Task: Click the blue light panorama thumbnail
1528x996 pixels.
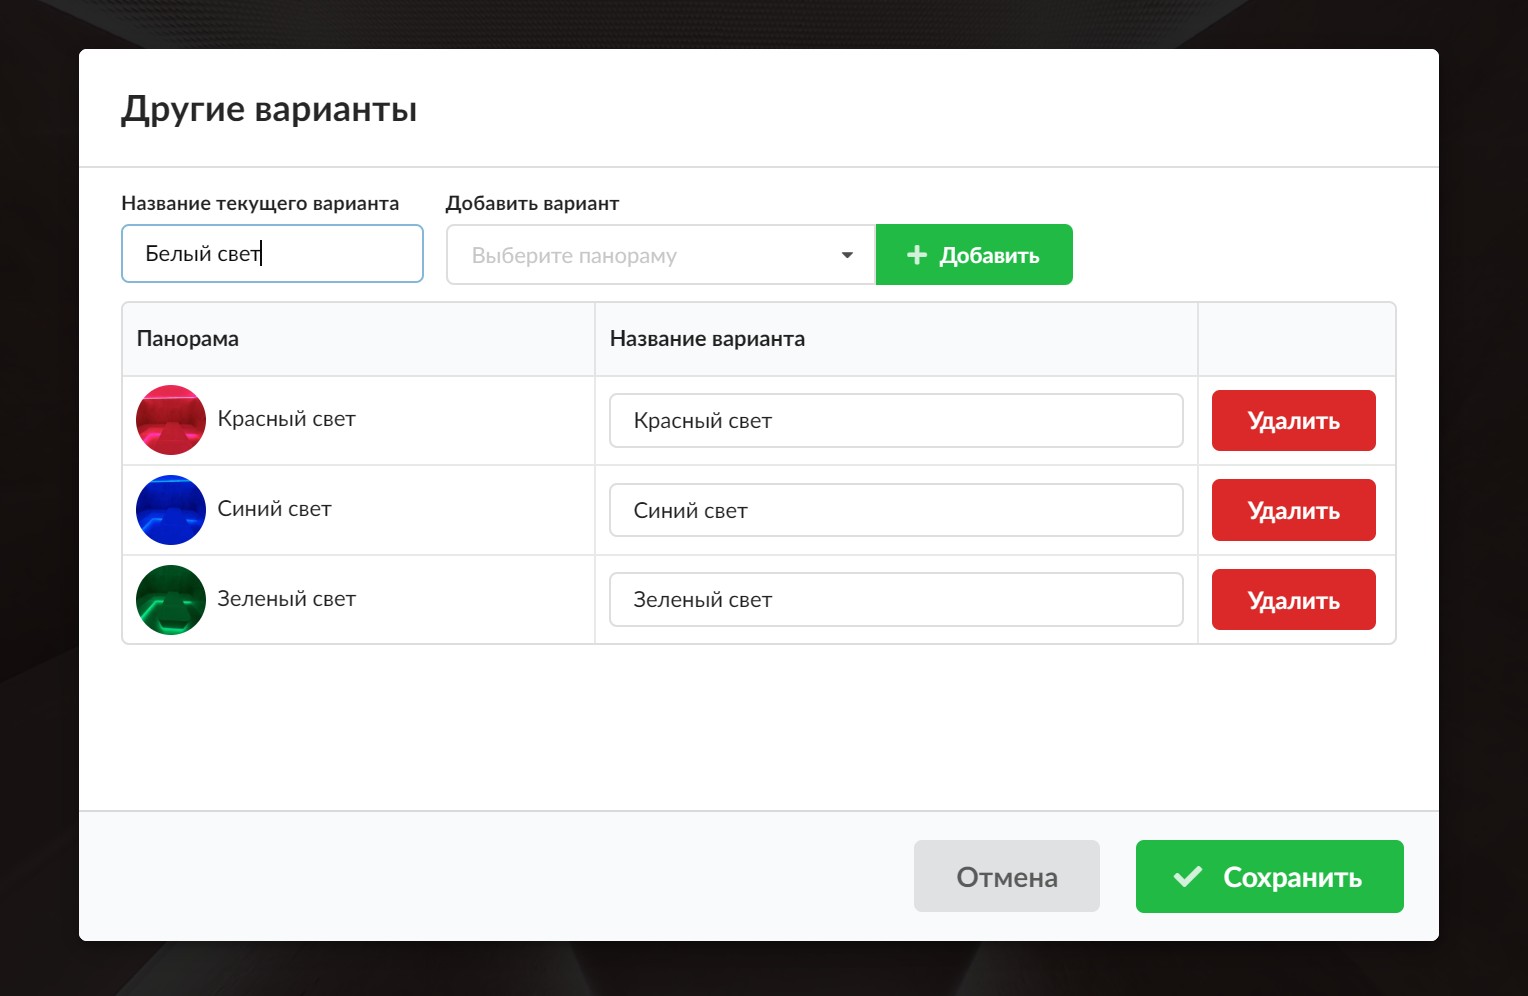Action: pyautogui.click(x=171, y=510)
